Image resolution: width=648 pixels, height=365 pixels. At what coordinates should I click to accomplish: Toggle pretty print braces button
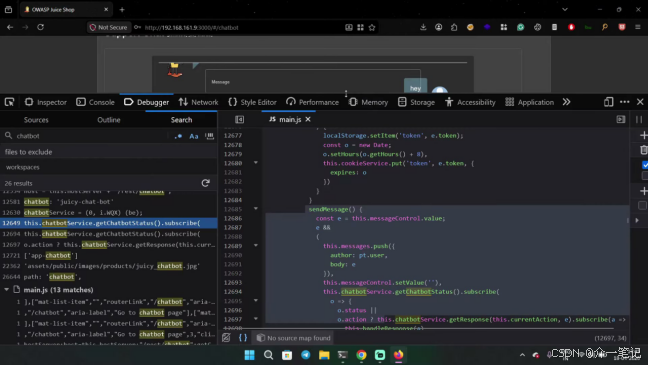243,338
